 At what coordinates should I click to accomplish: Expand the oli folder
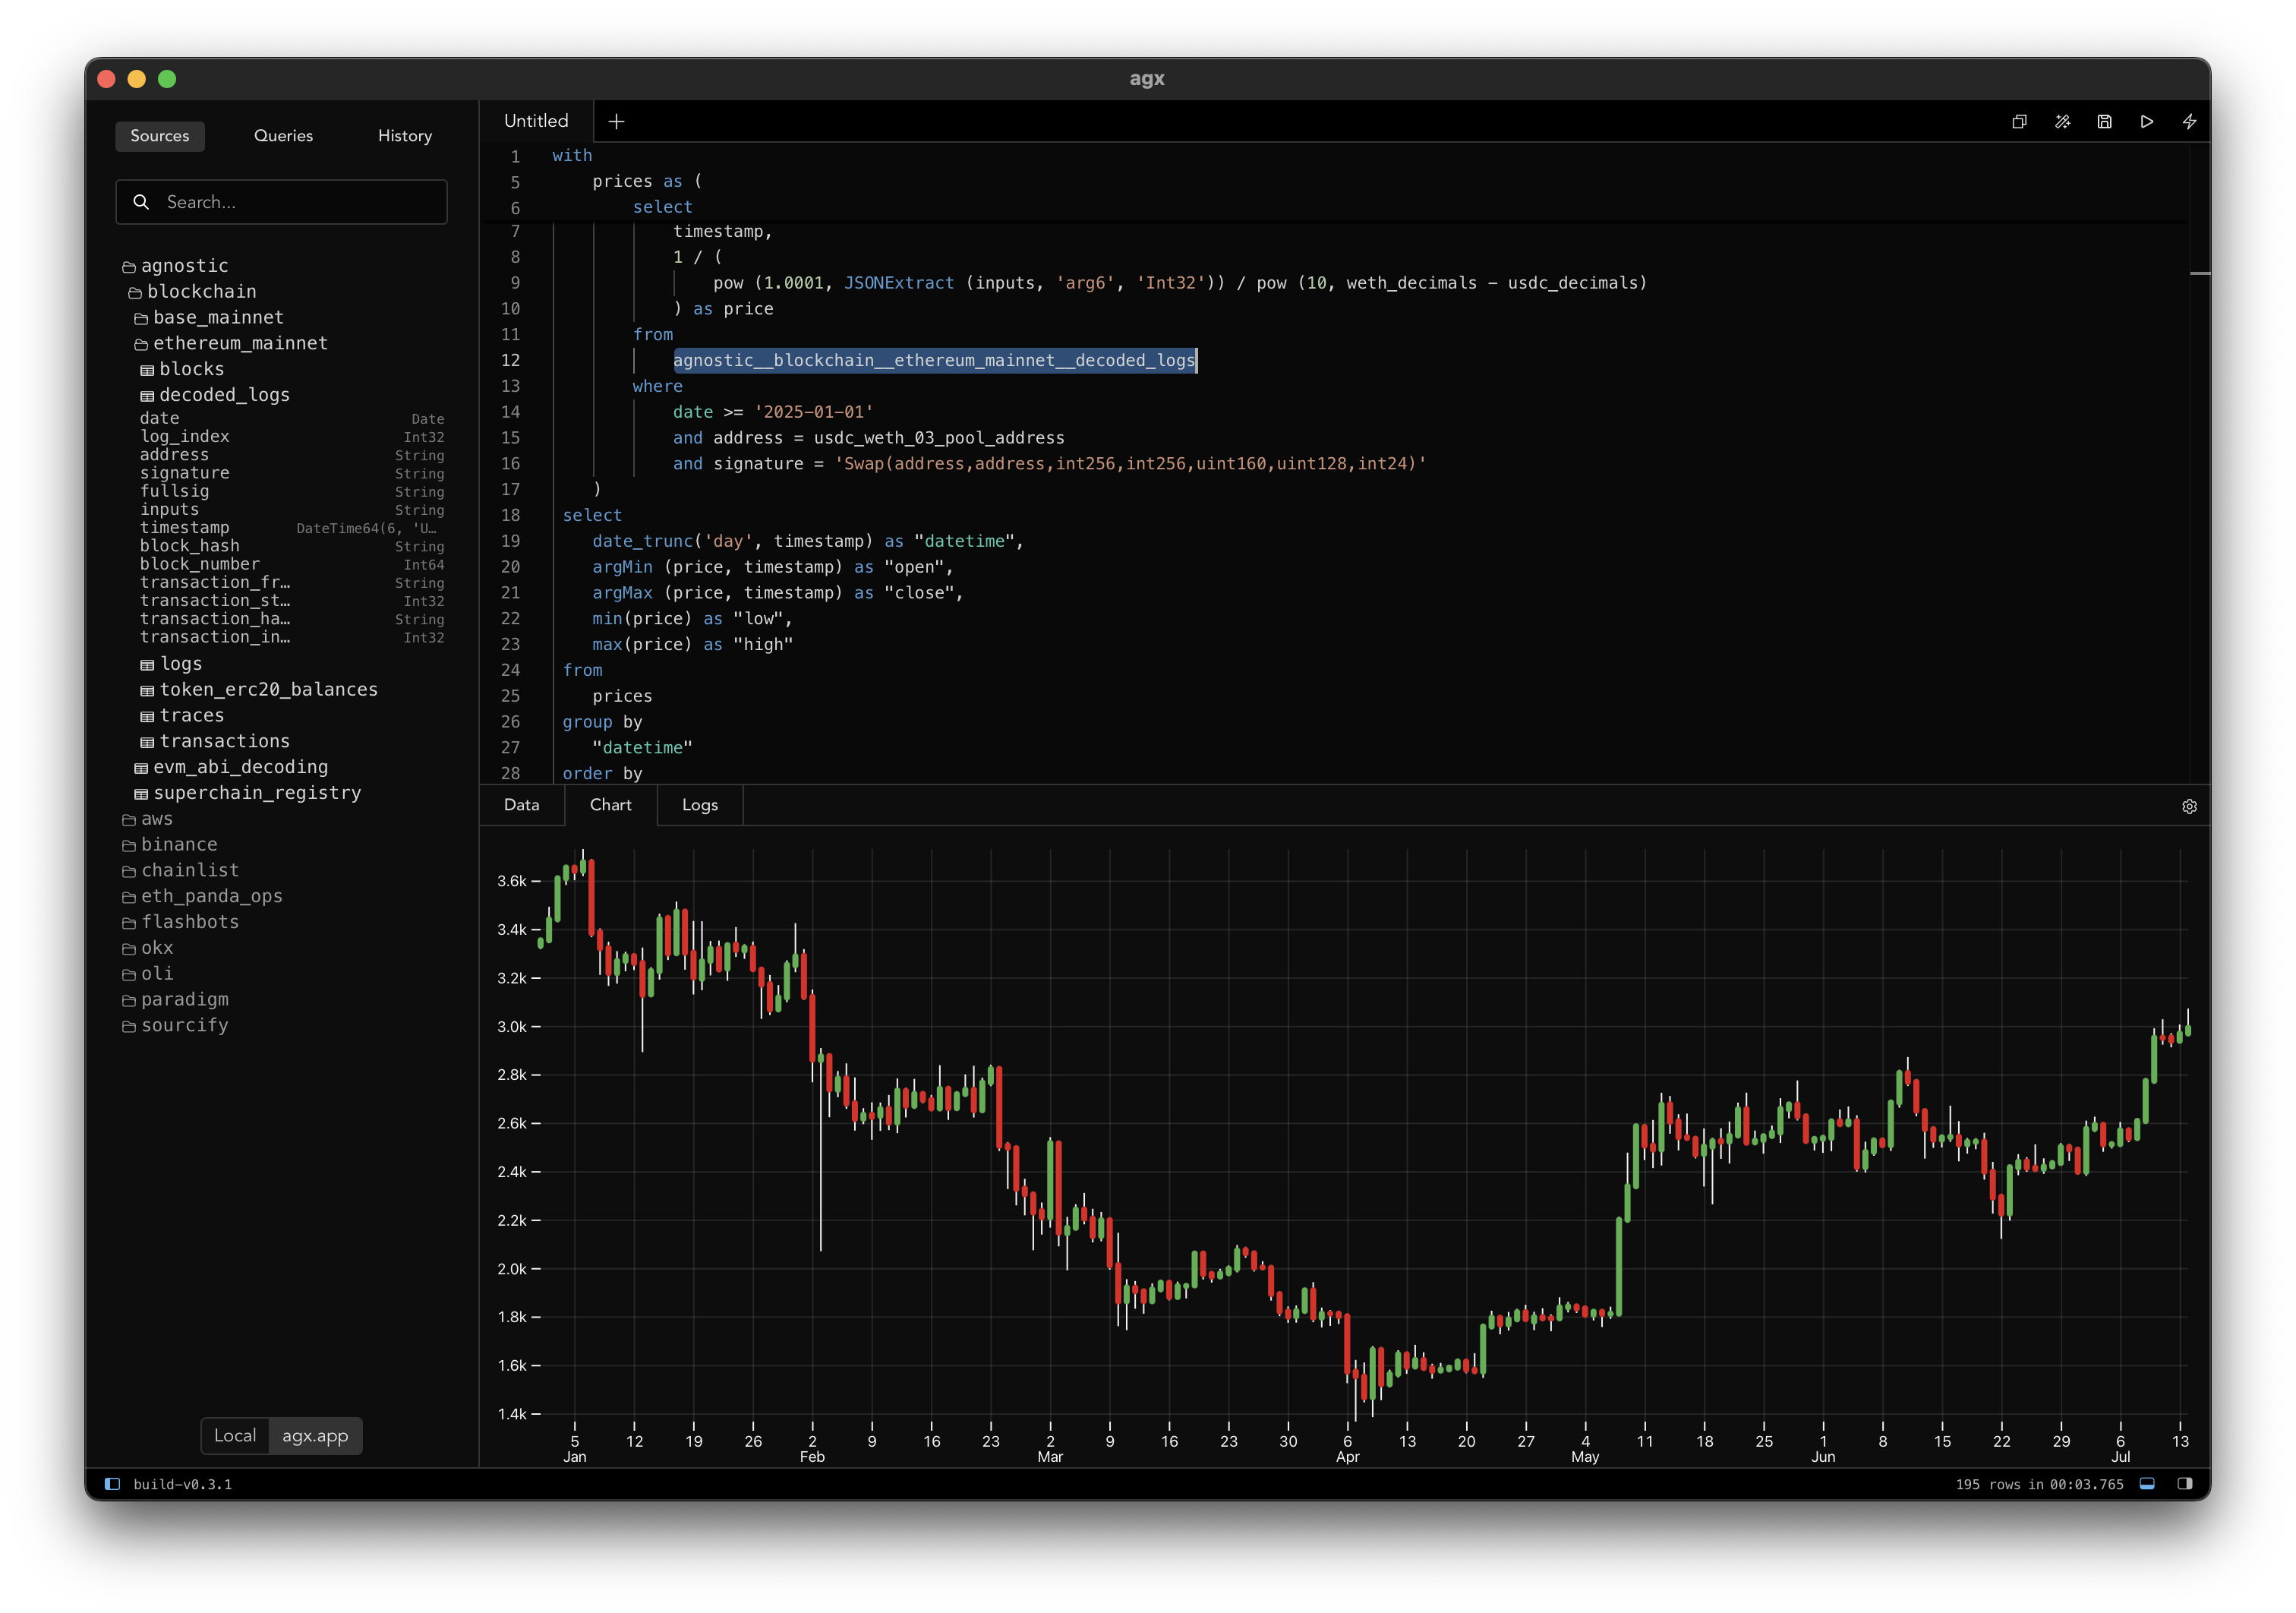coord(147,974)
